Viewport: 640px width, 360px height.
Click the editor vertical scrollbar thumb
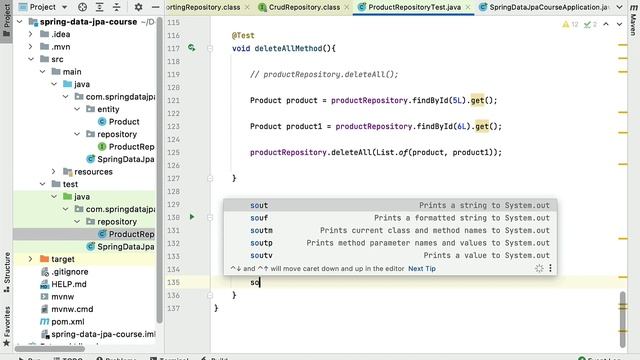(622, 320)
